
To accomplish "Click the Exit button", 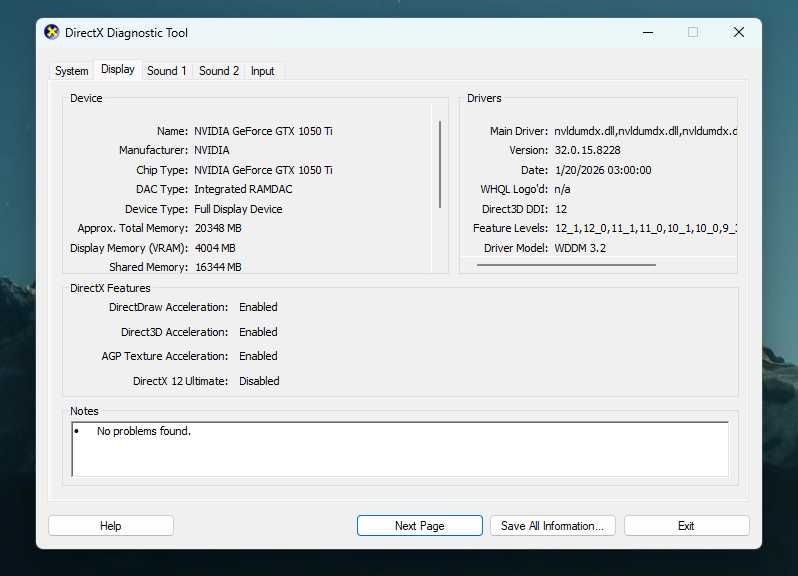I will point(687,526).
